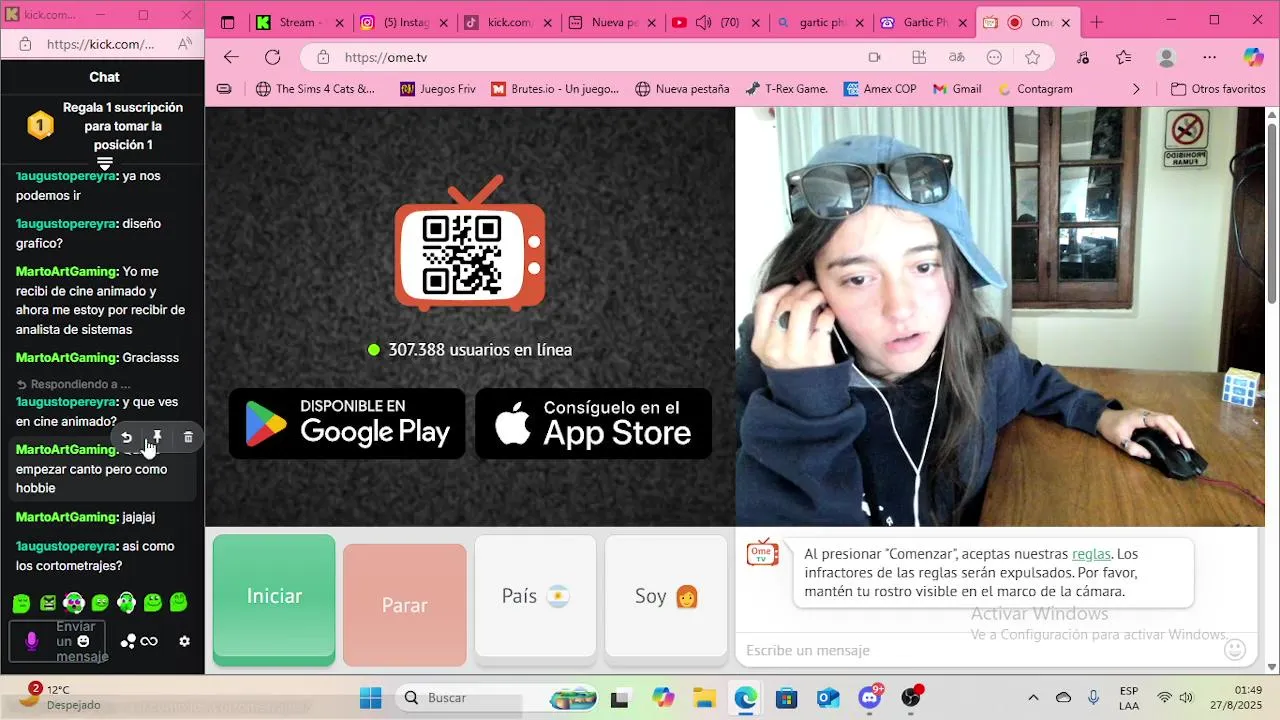The image size is (1280, 720).
Task: Show hidden system tray icons
Action: (x=1033, y=697)
